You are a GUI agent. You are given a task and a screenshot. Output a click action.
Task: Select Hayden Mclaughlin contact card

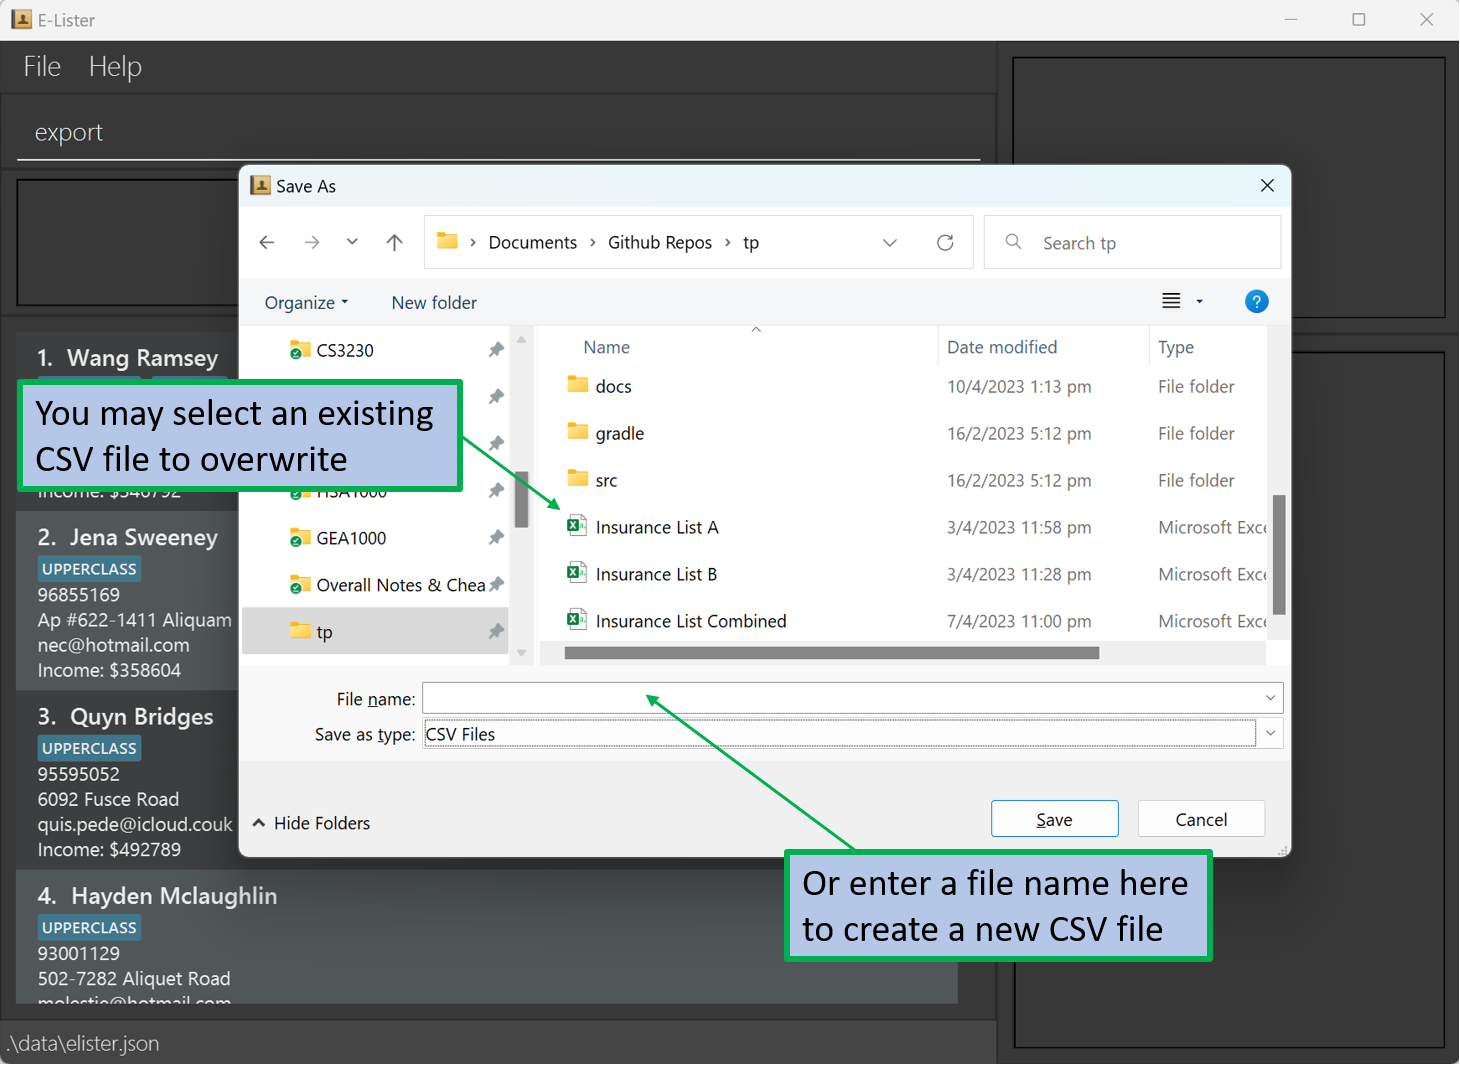coord(487,936)
